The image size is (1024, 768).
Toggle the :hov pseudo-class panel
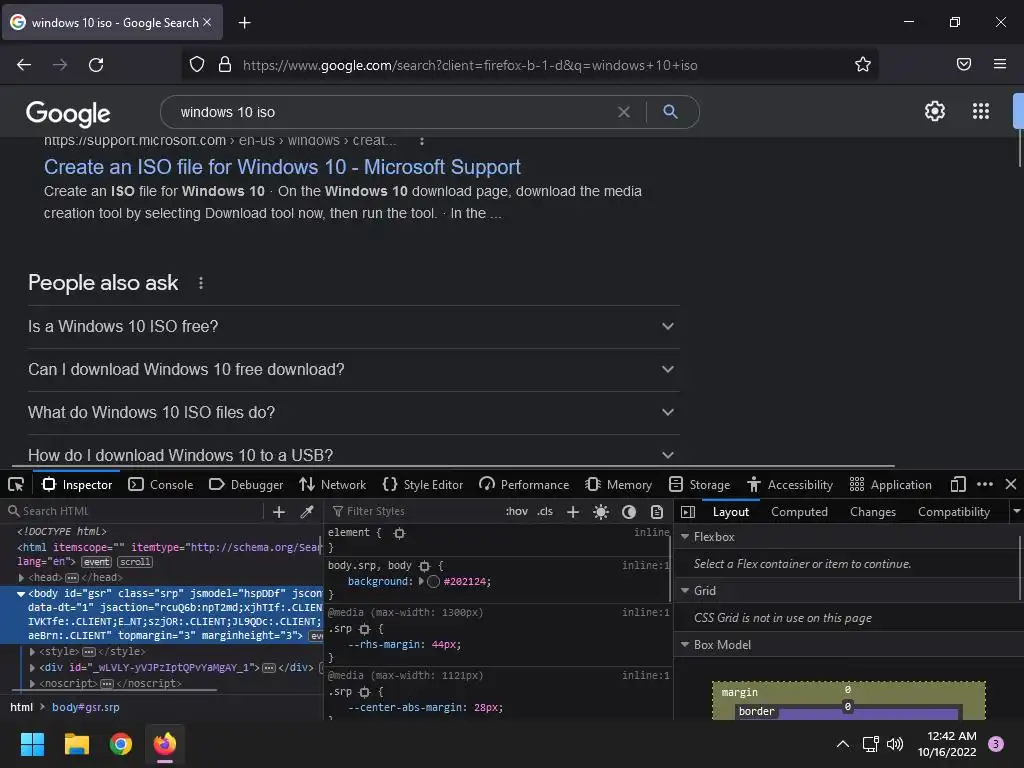(517, 511)
